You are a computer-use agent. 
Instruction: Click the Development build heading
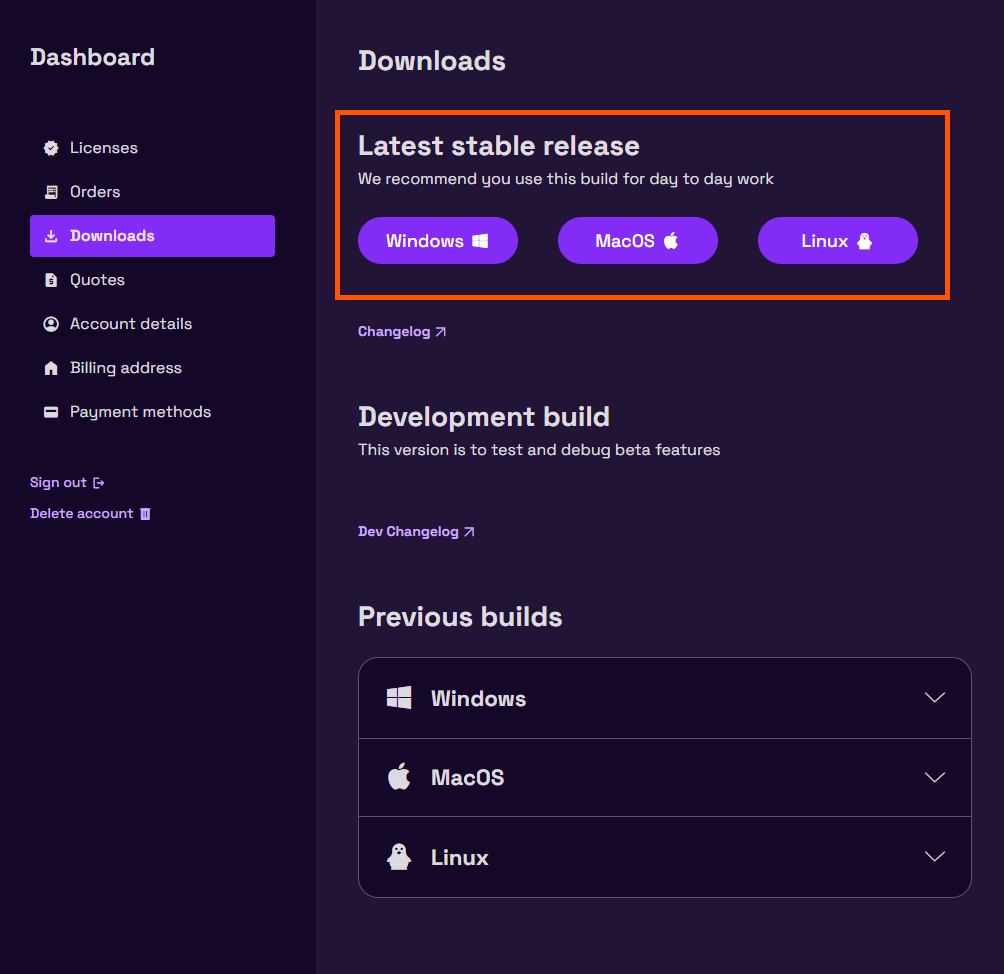click(484, 417)
